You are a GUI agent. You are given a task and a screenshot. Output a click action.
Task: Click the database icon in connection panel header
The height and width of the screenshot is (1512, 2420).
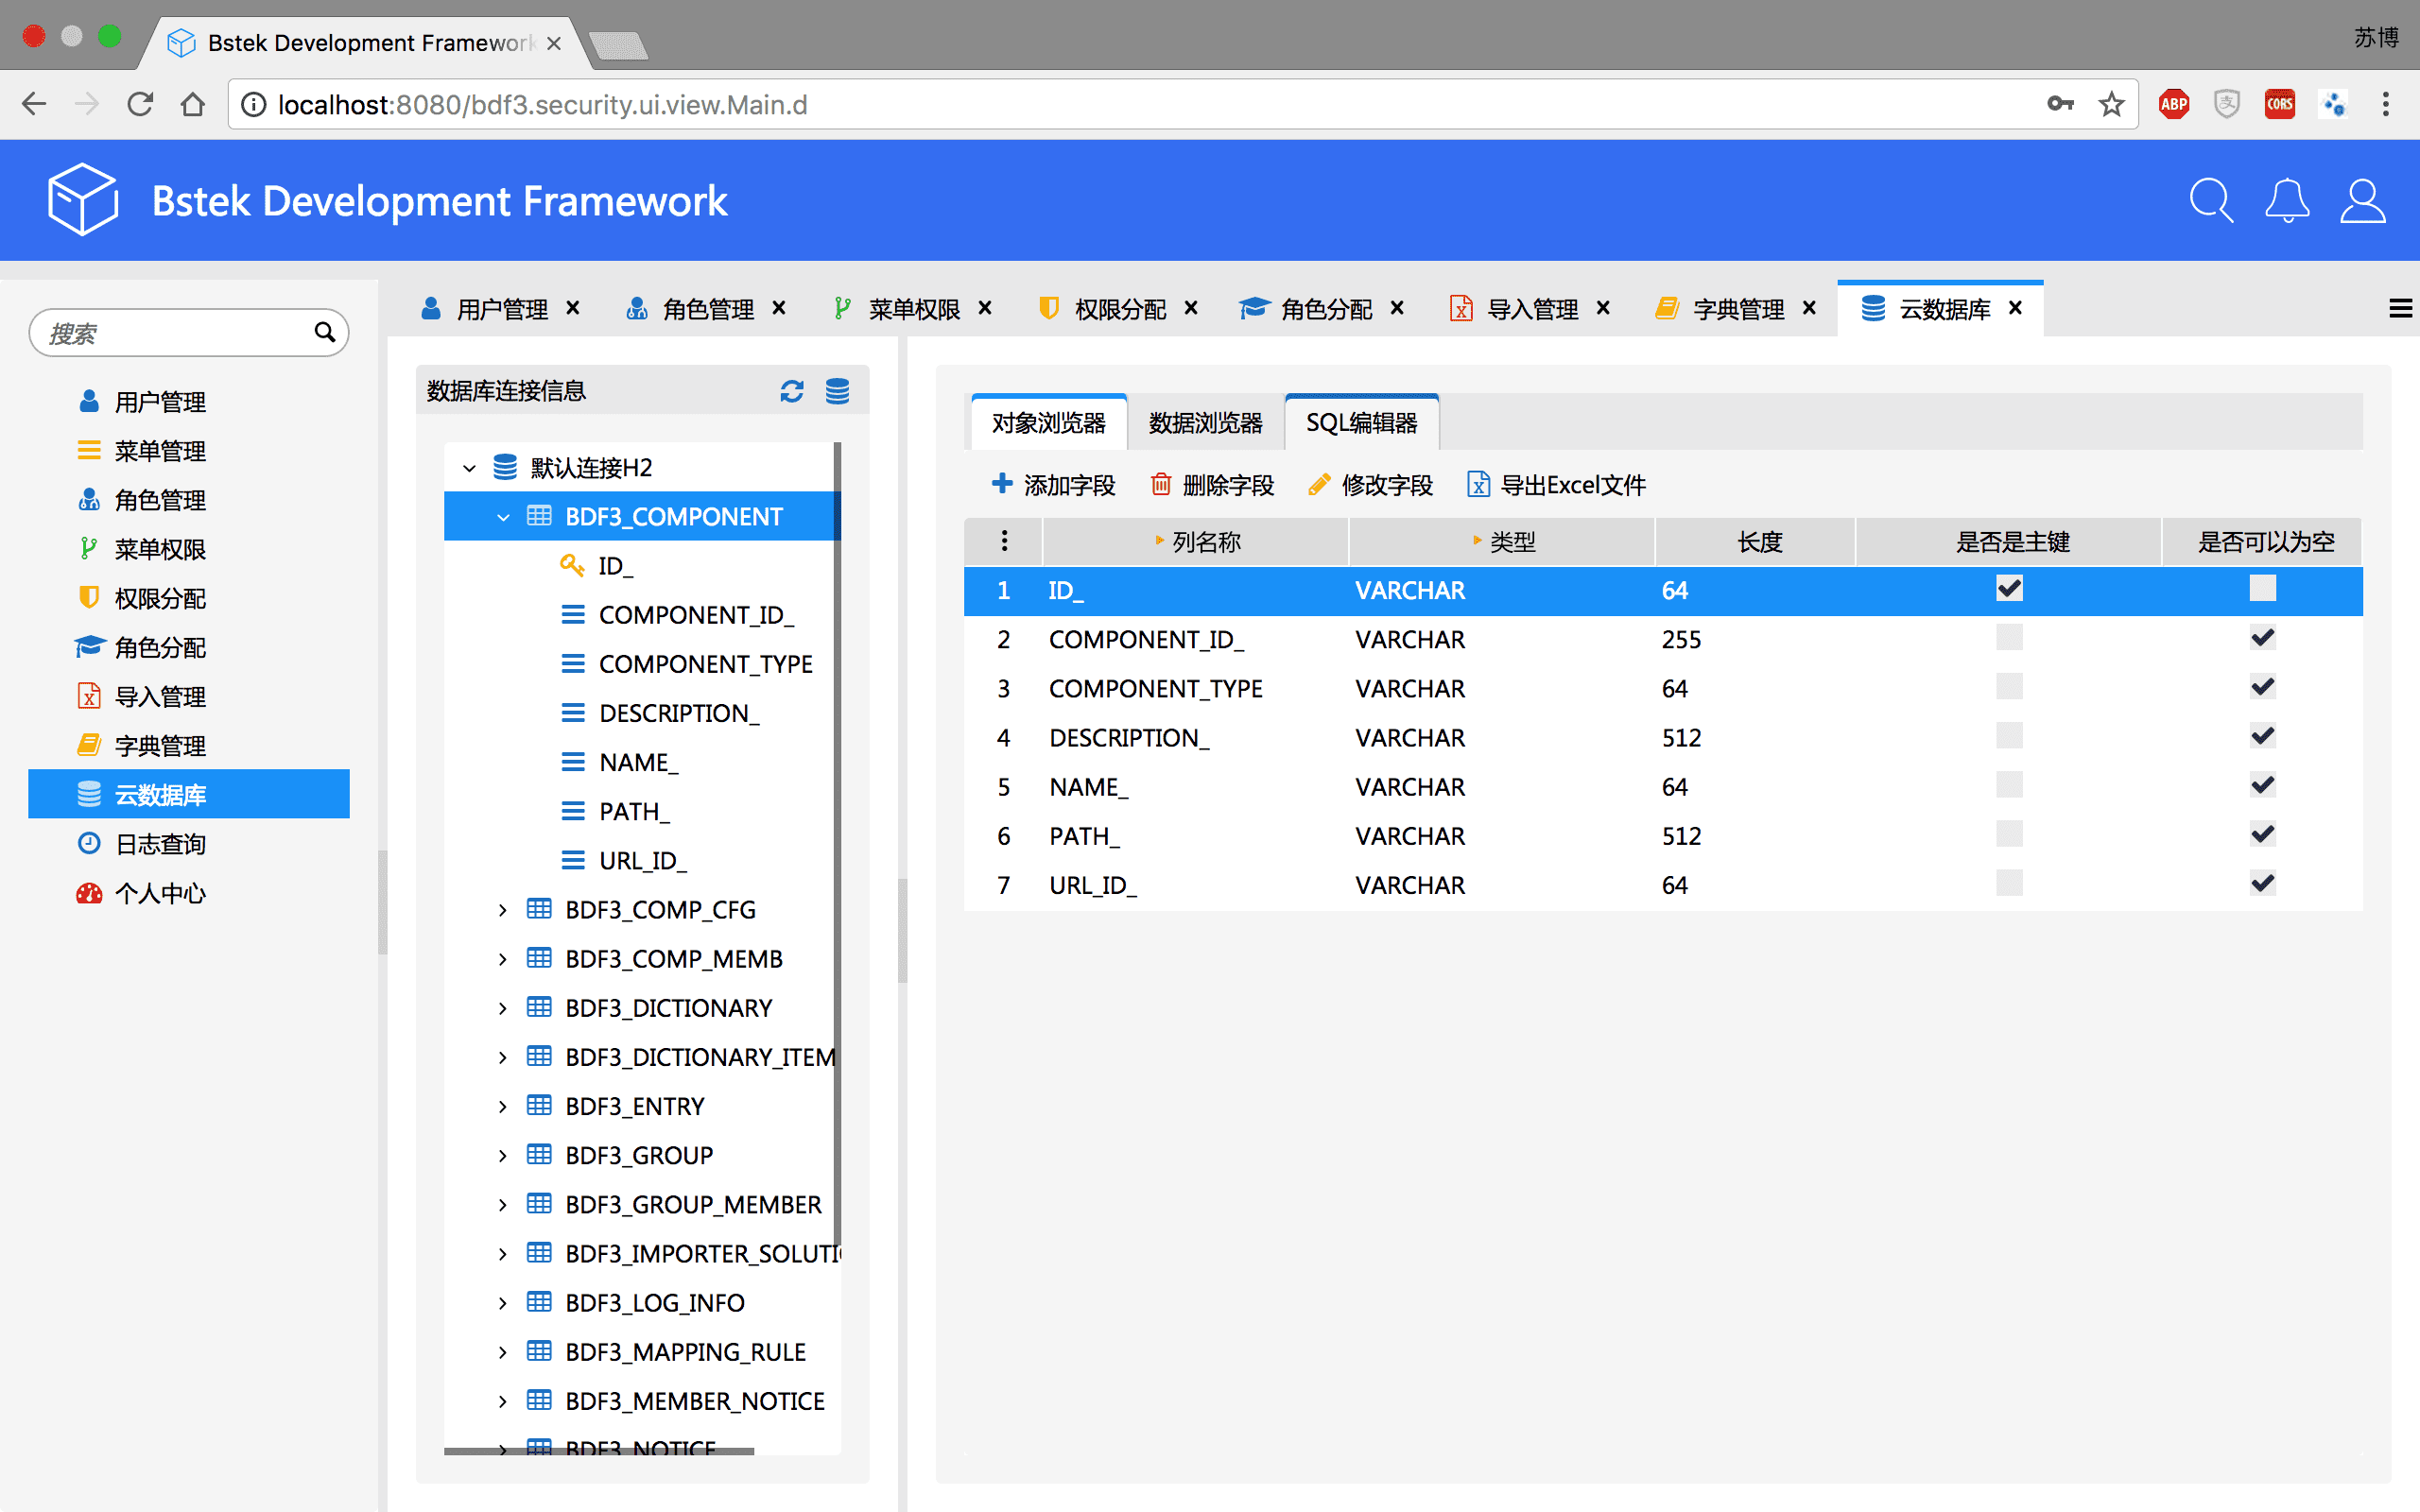pos(837,391)
